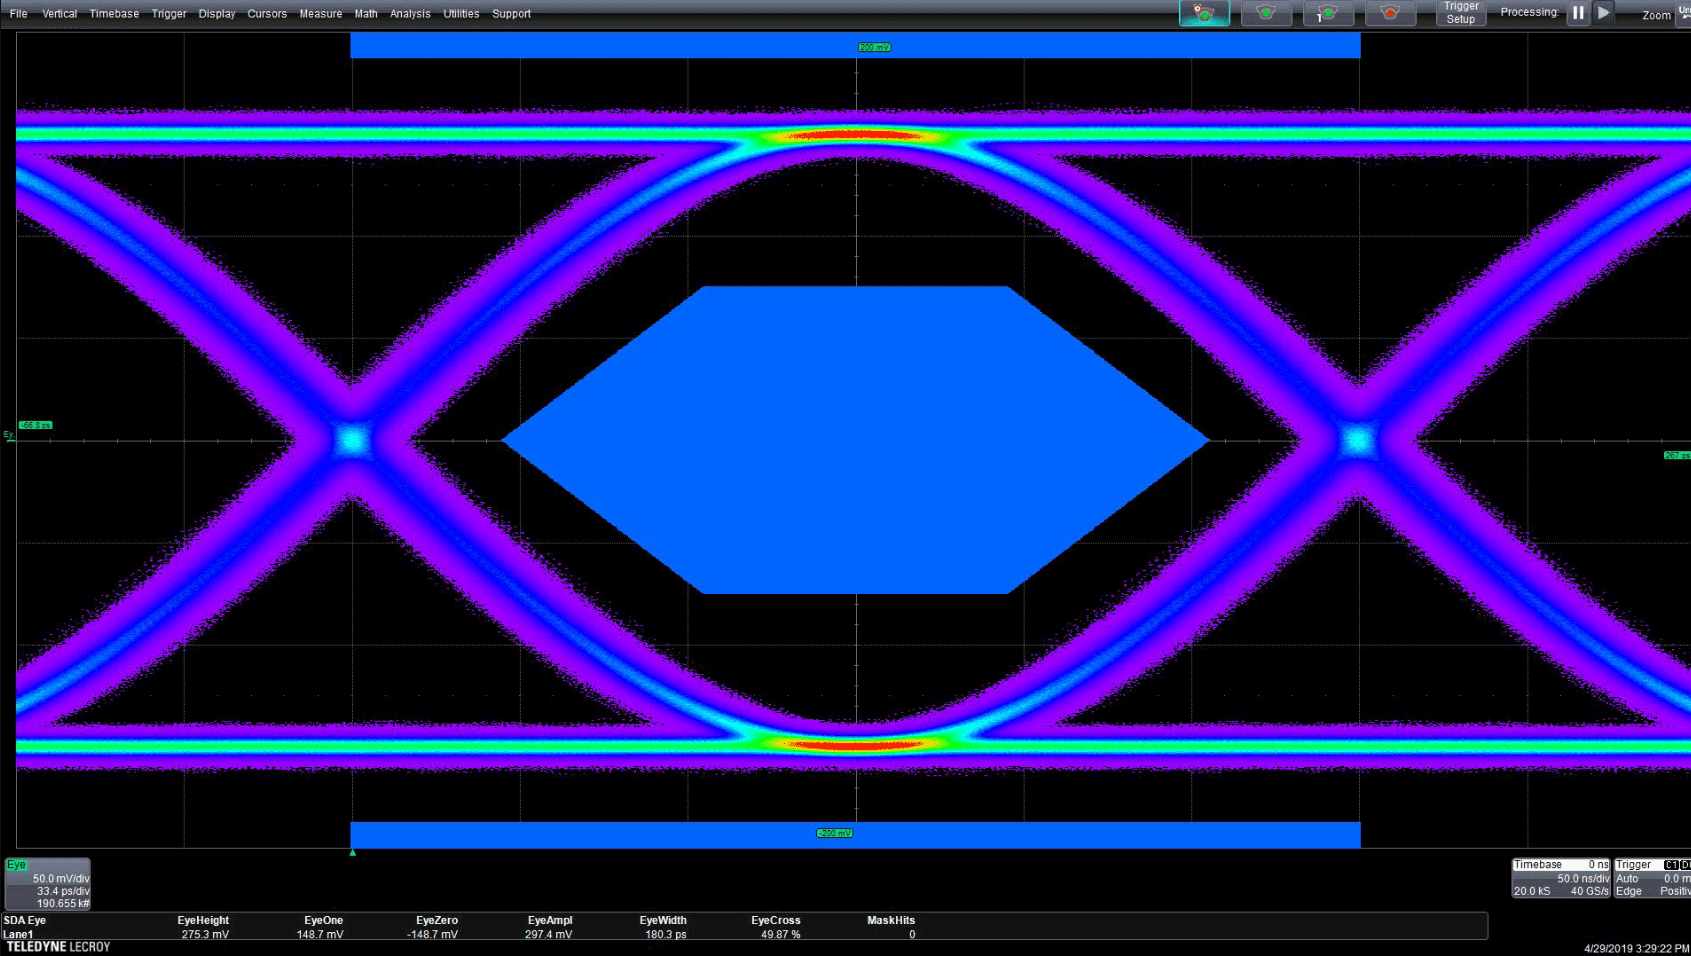Image resolution: width=1691 pixels, height=956 pixels.
Task: Open the Support menu
Action: click(511, 14)
